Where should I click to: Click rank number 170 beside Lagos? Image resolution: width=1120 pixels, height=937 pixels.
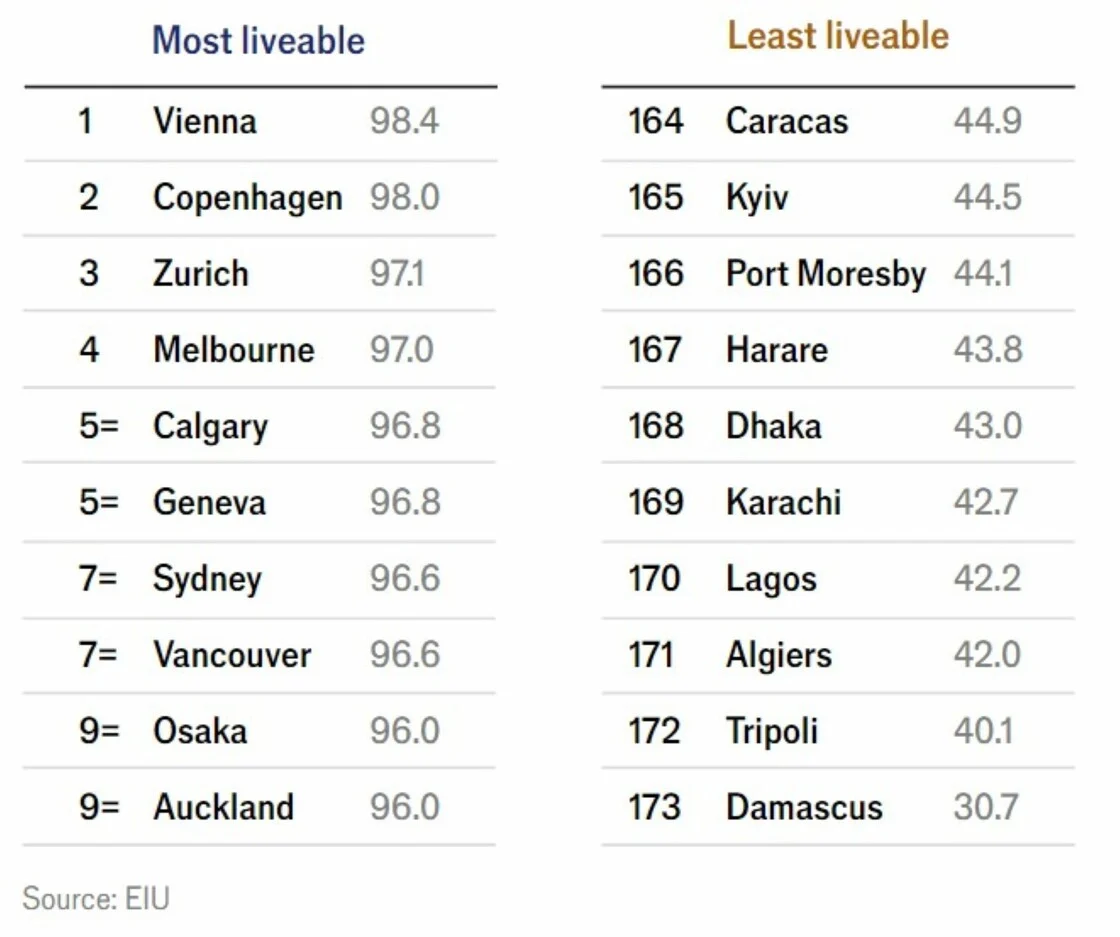pos(654,578)
